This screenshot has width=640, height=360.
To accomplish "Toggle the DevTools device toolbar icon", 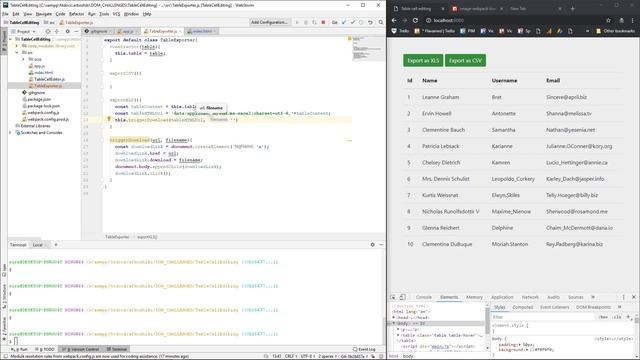I will 402,297.
